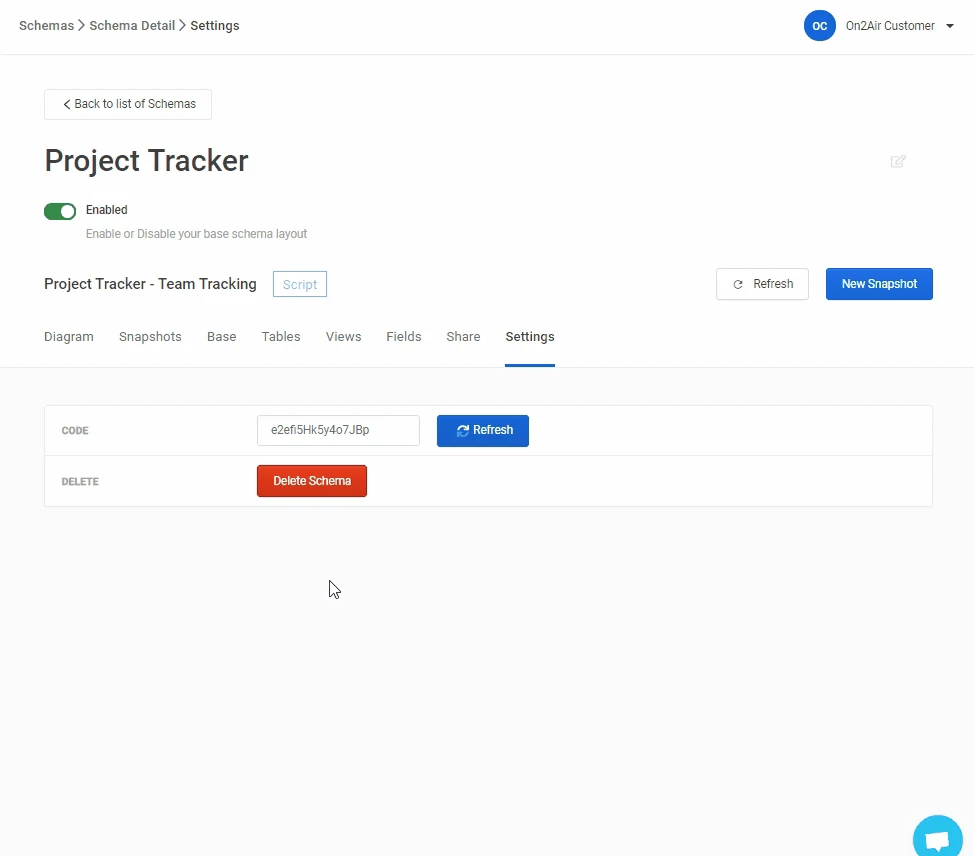The image size is (974, 856).
Task: Go to the Base tab
Action: [x=221, y=337]
